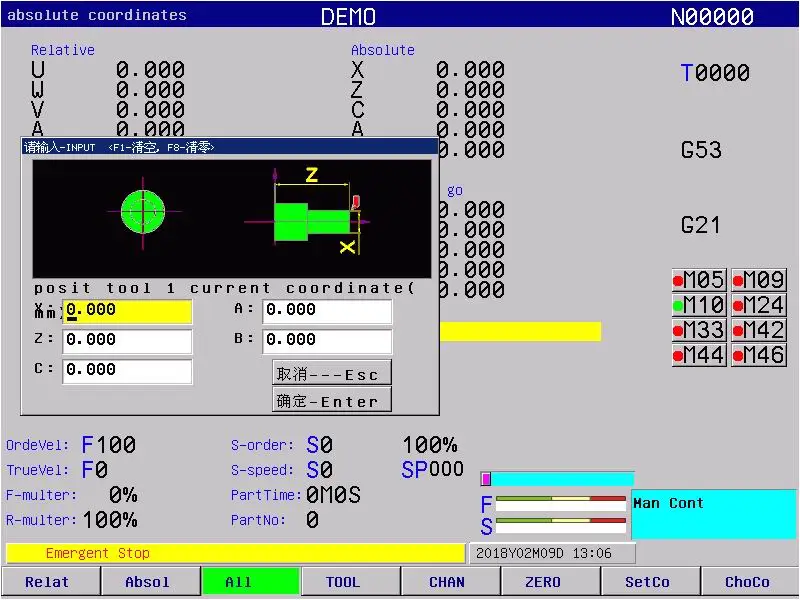Click the M42 indicator button

tap(758, 330)
